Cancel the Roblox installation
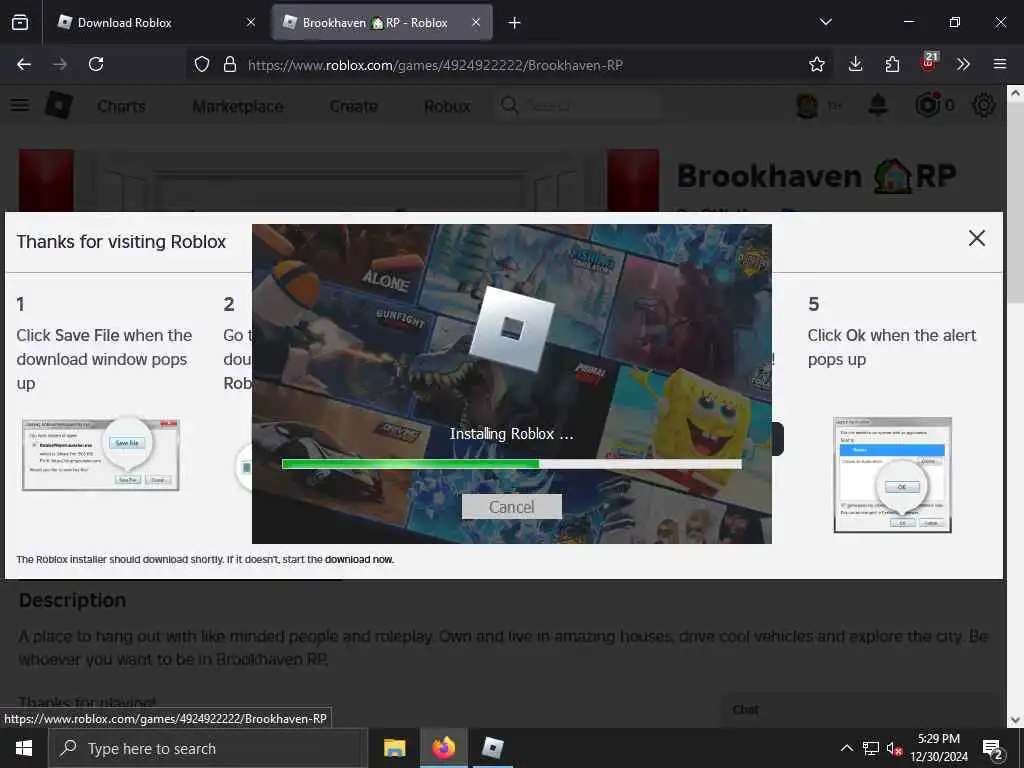Screen dimensions: 1024x768 click(511, 507)
